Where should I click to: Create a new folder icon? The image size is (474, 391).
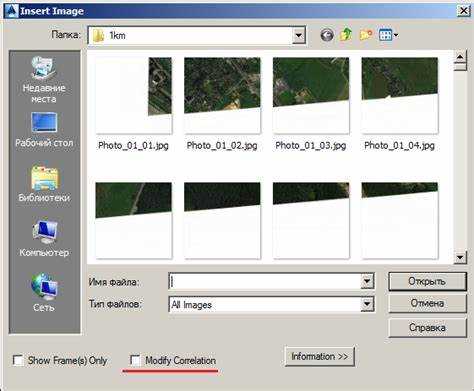pyautogui.click(x=366, y=35)
